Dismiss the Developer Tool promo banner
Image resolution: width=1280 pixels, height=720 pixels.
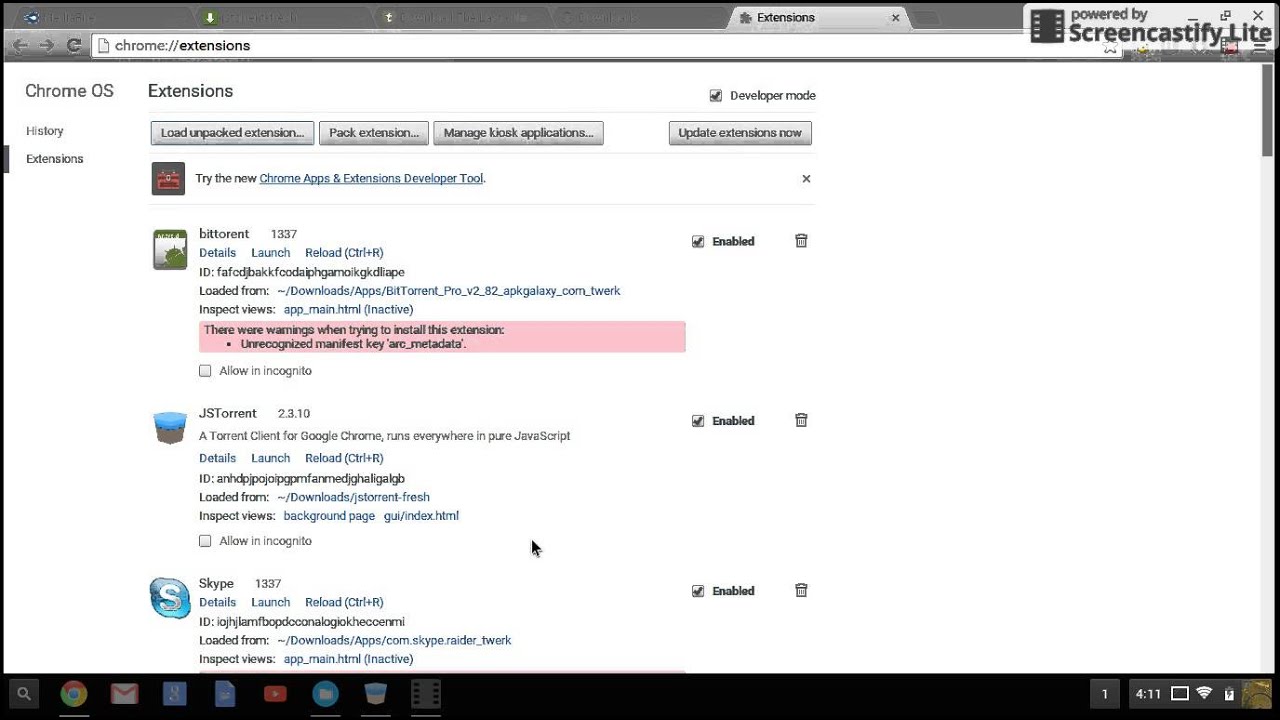[806, 179]
